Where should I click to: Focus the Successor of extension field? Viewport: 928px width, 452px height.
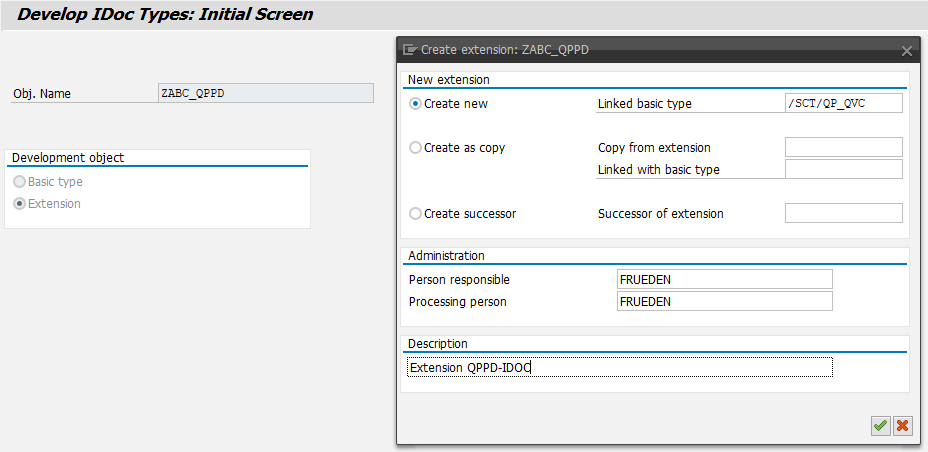[843, 213]
